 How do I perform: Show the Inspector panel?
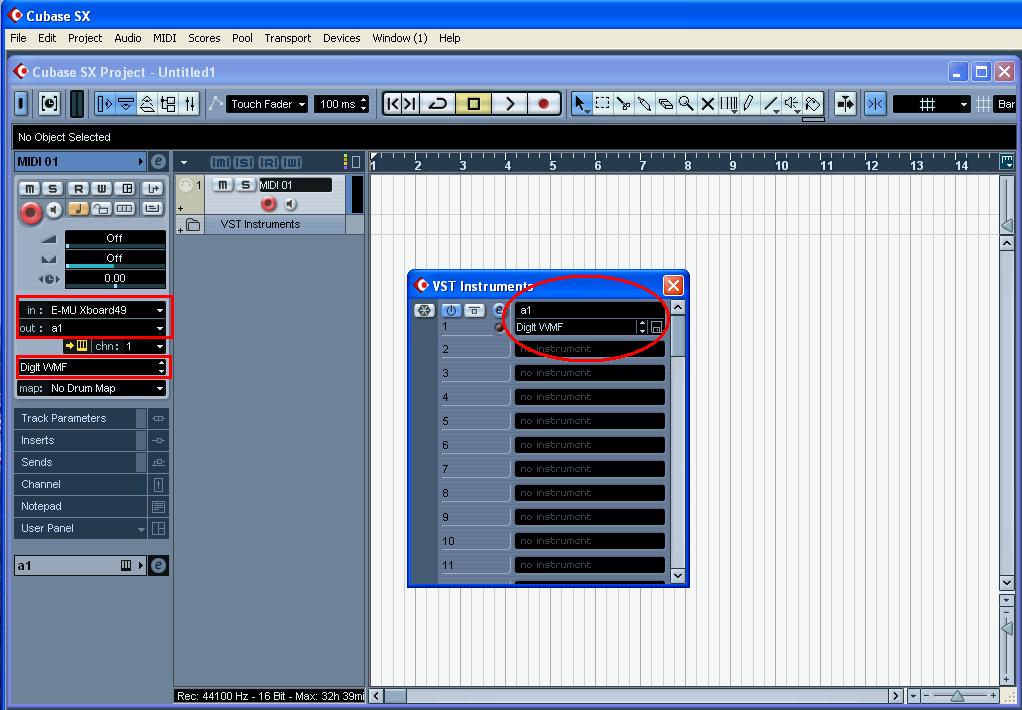(x=104, y=104)
